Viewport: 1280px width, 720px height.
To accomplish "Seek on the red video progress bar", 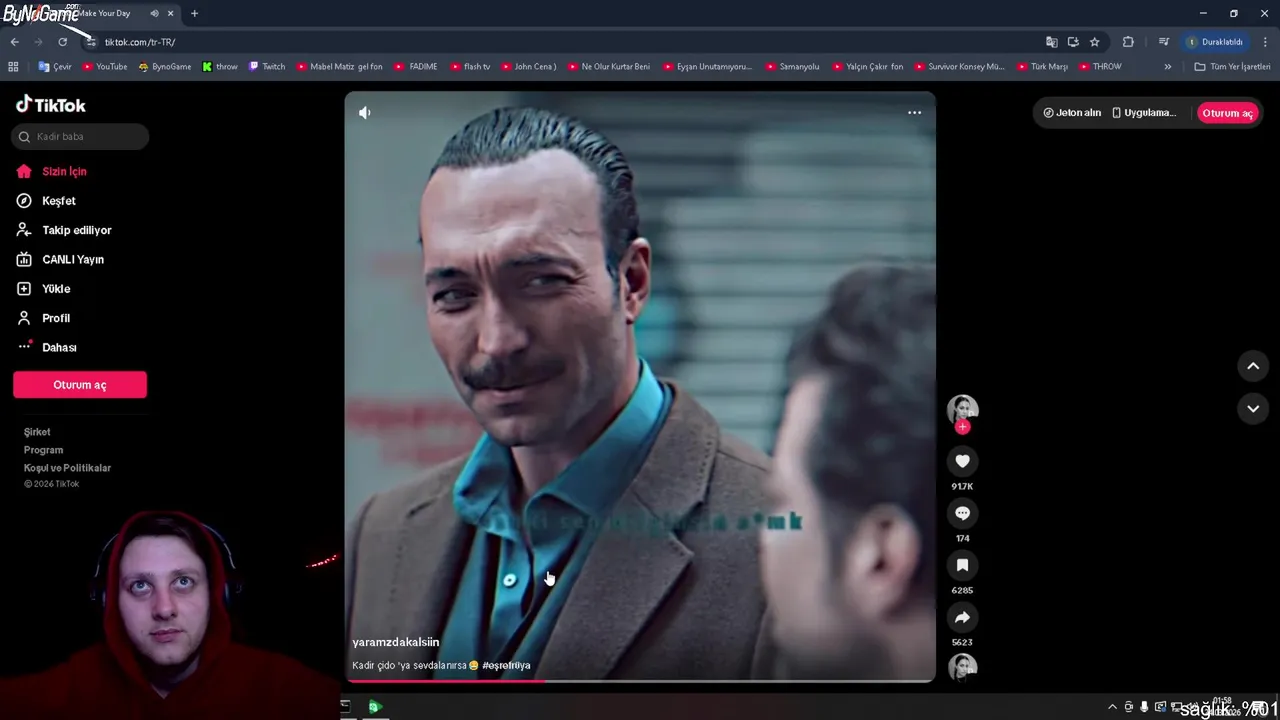I will pos(640,682).
